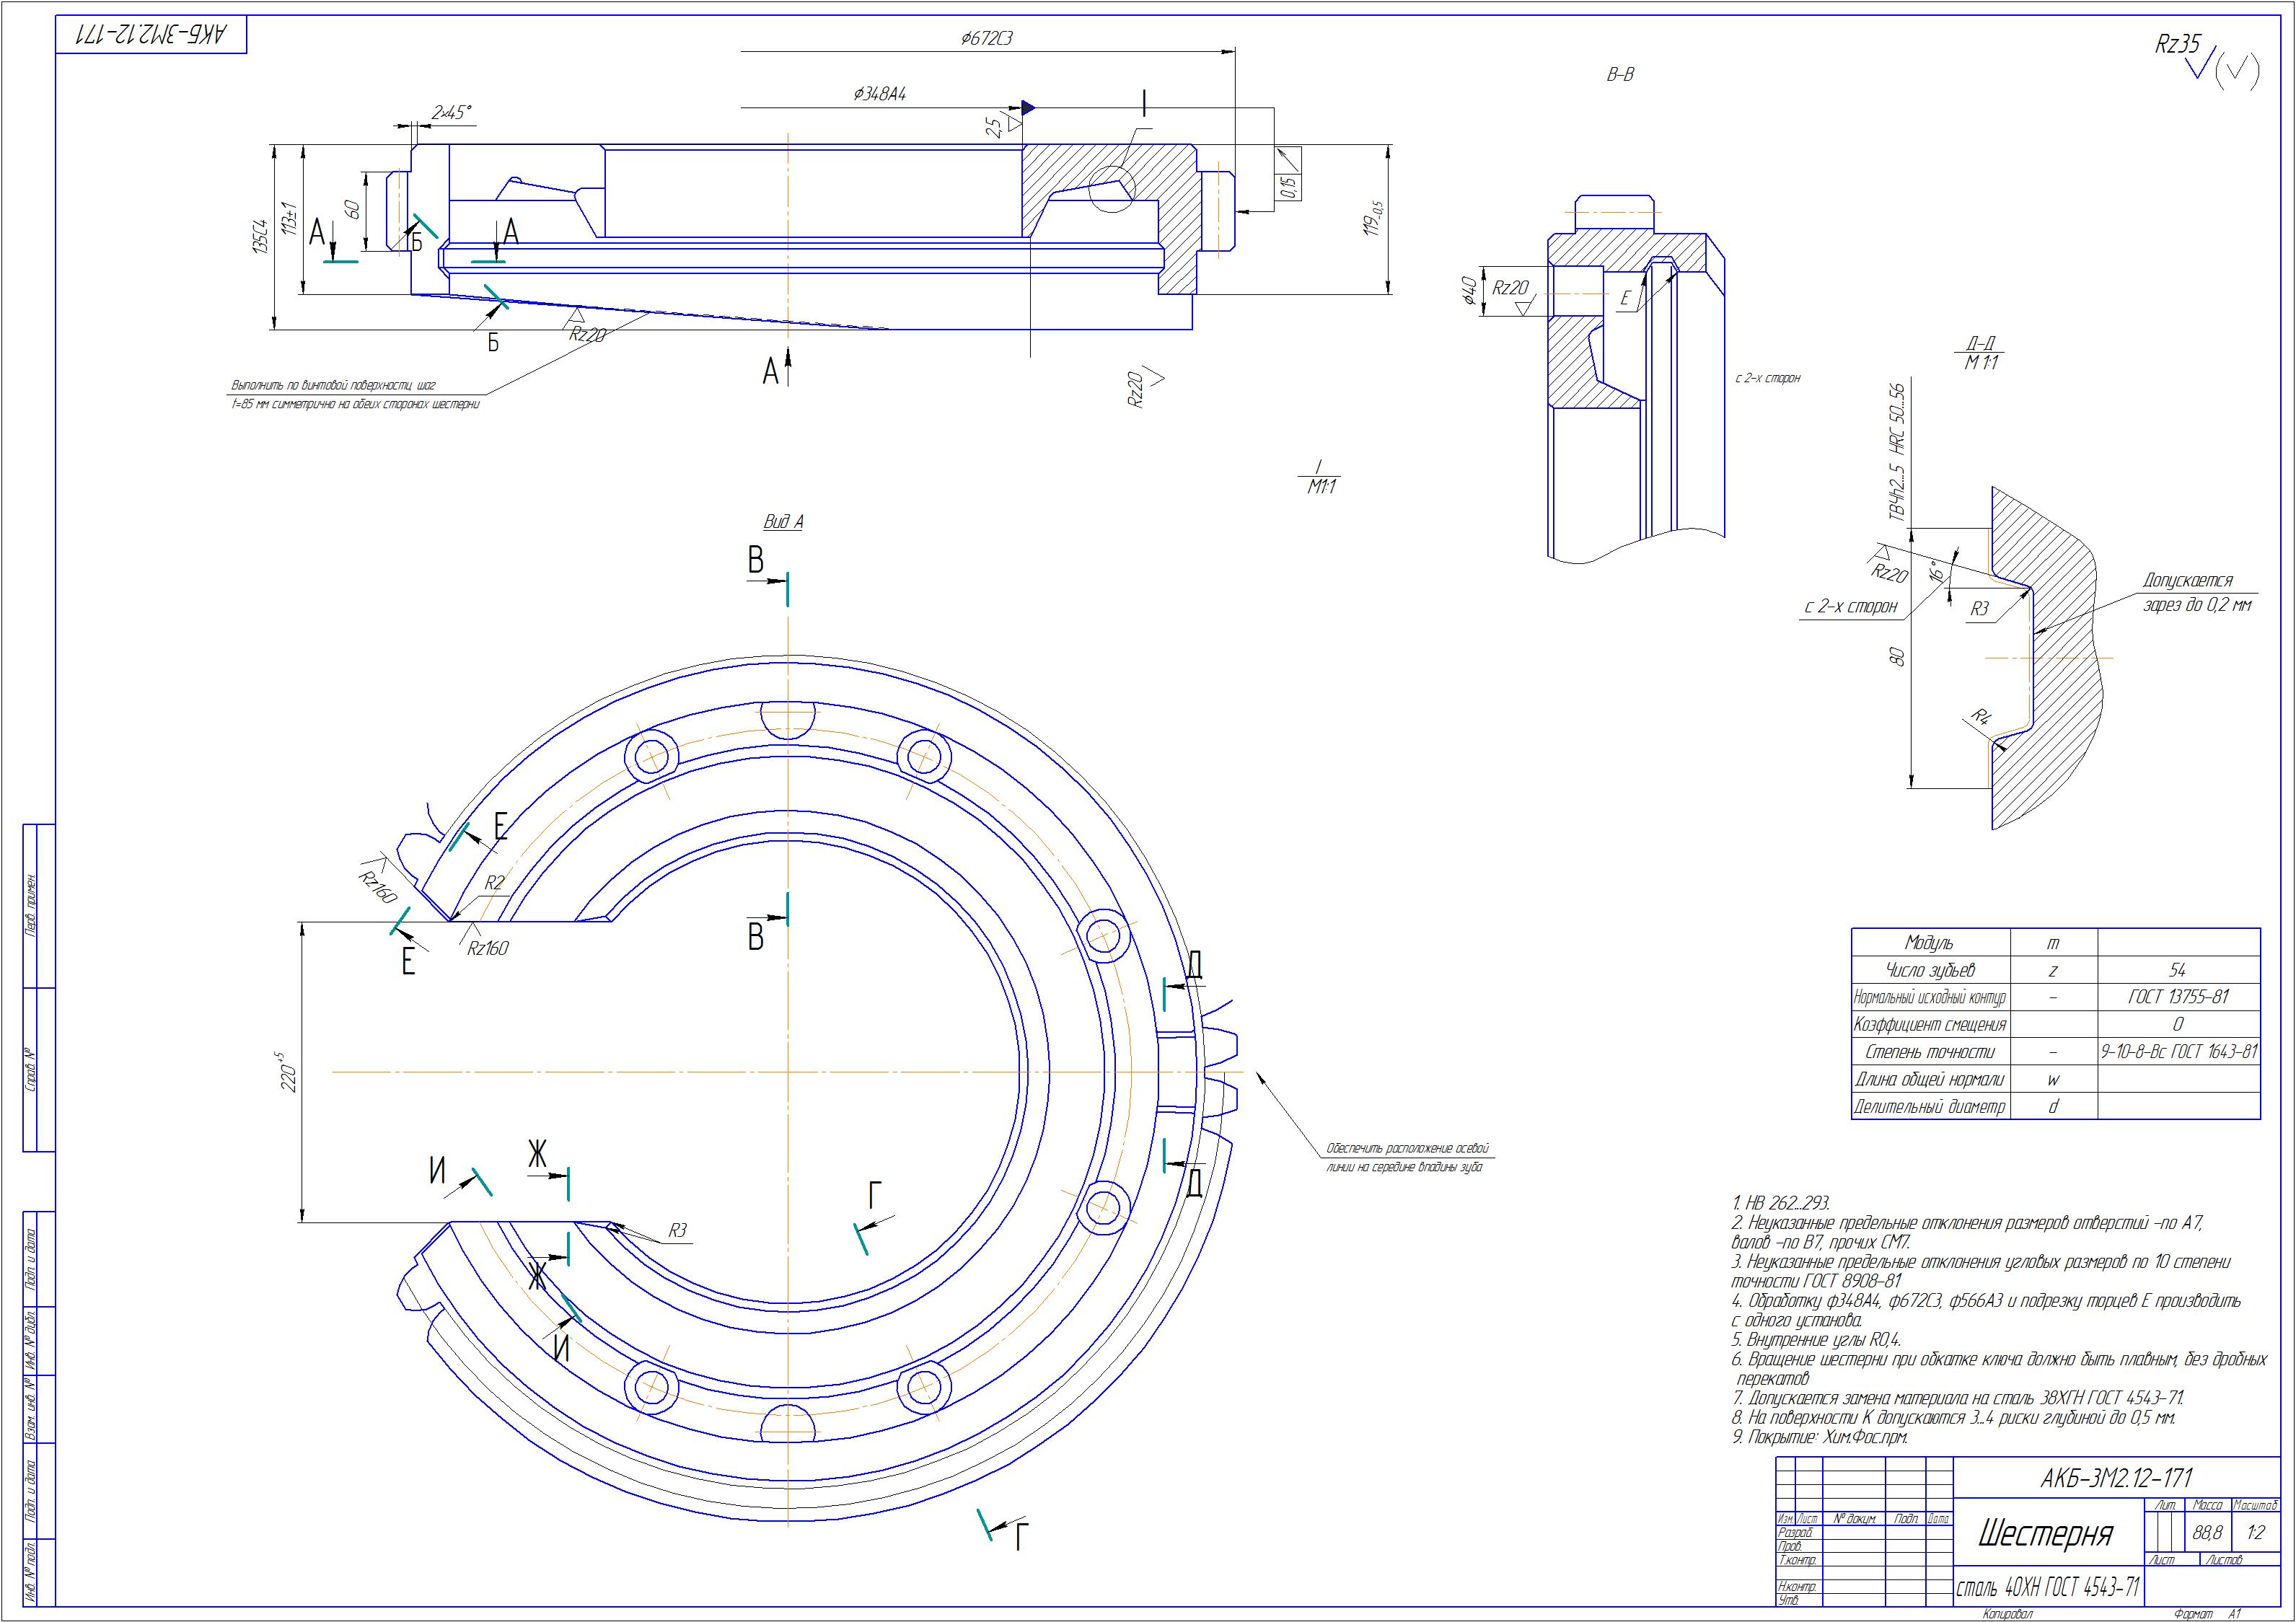The width and height of the screenshot is (2296, 1622).
Task: Click the filled datum triangle near ф348А4
Action: click(1028, 107)
